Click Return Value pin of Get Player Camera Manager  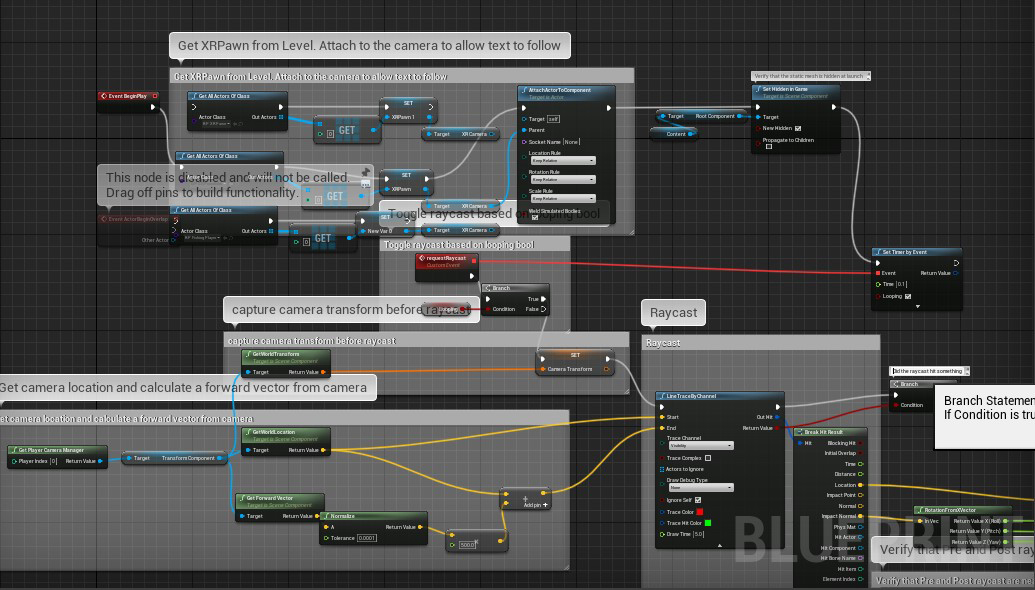click(x=100, y=461)
